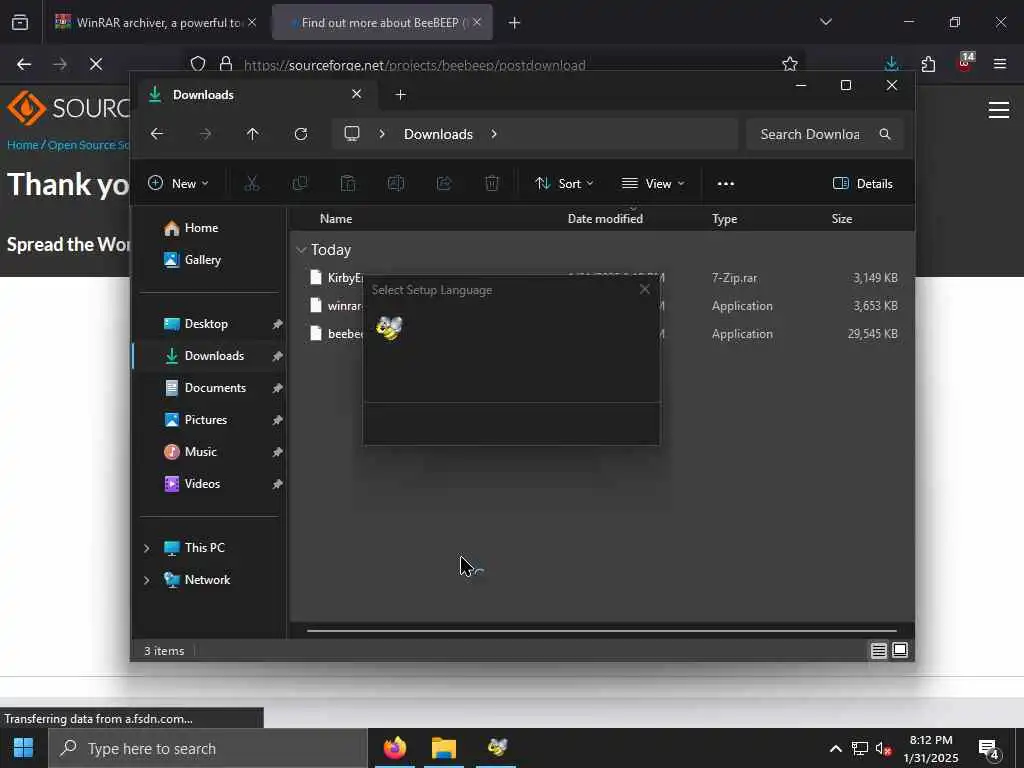
Task: Open Firefox tab overview icon at top-left
Action: click(20, 23)
